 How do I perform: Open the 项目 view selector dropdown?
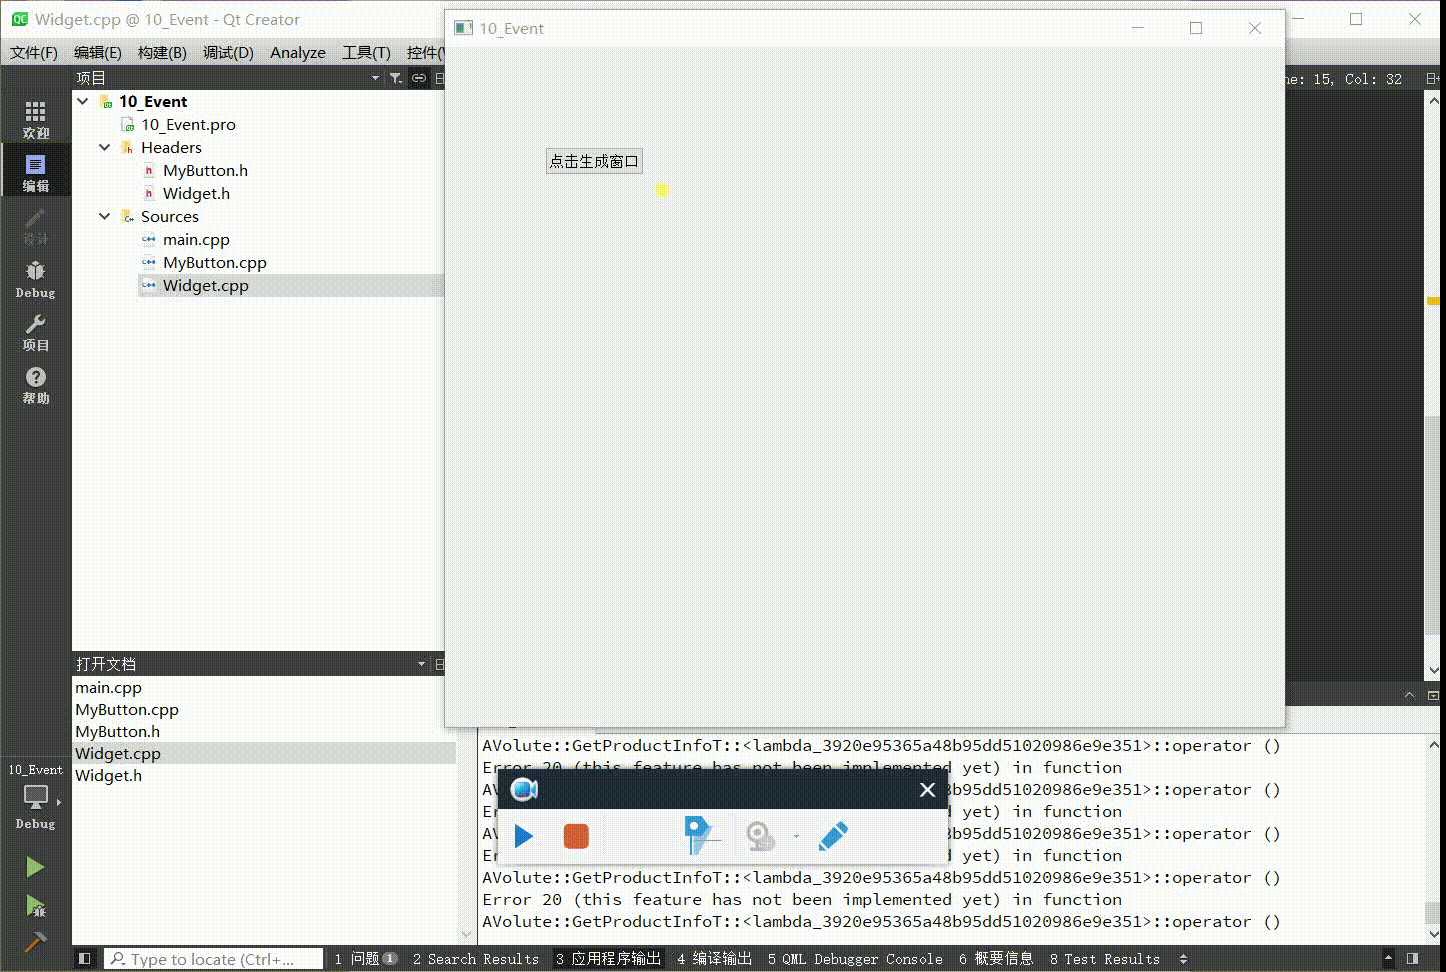pos(375,78)
